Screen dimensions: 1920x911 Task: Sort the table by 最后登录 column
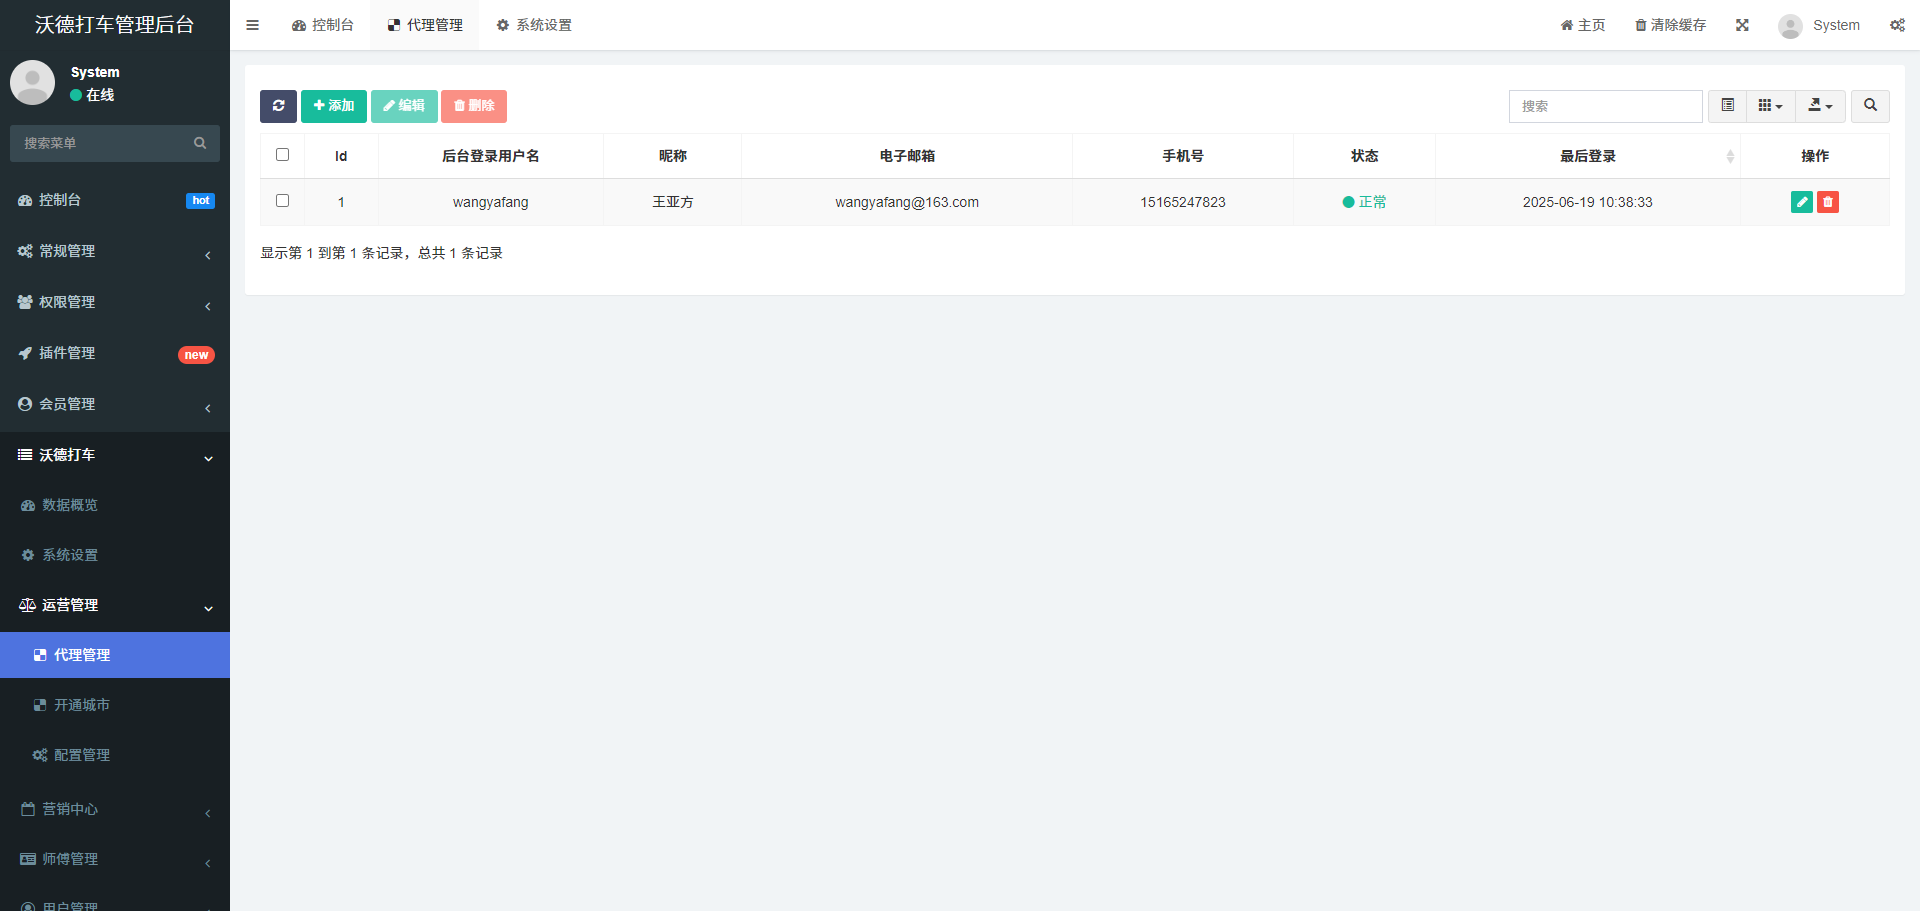tap(1588, 156)
